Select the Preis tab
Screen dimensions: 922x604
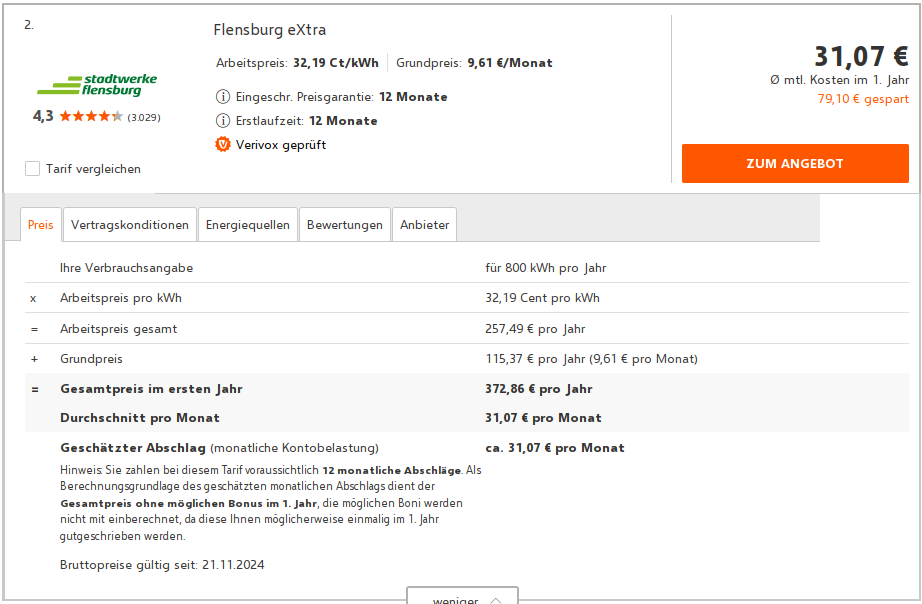[41, 225]
